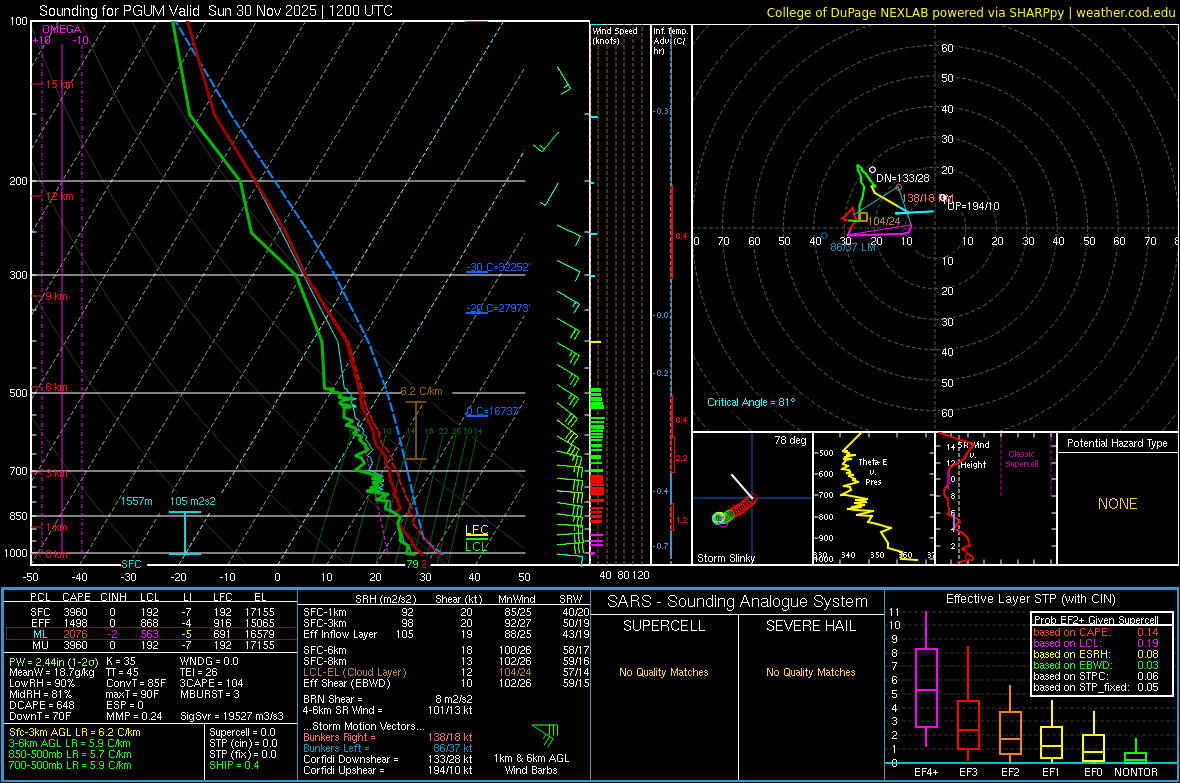1180x783 pixels.
Task: Click the Classic Supercell label
Action: (1022, 459)
